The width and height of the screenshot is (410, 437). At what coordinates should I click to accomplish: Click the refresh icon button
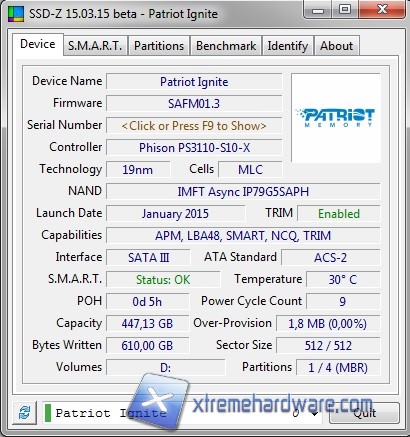coord(24,413)
